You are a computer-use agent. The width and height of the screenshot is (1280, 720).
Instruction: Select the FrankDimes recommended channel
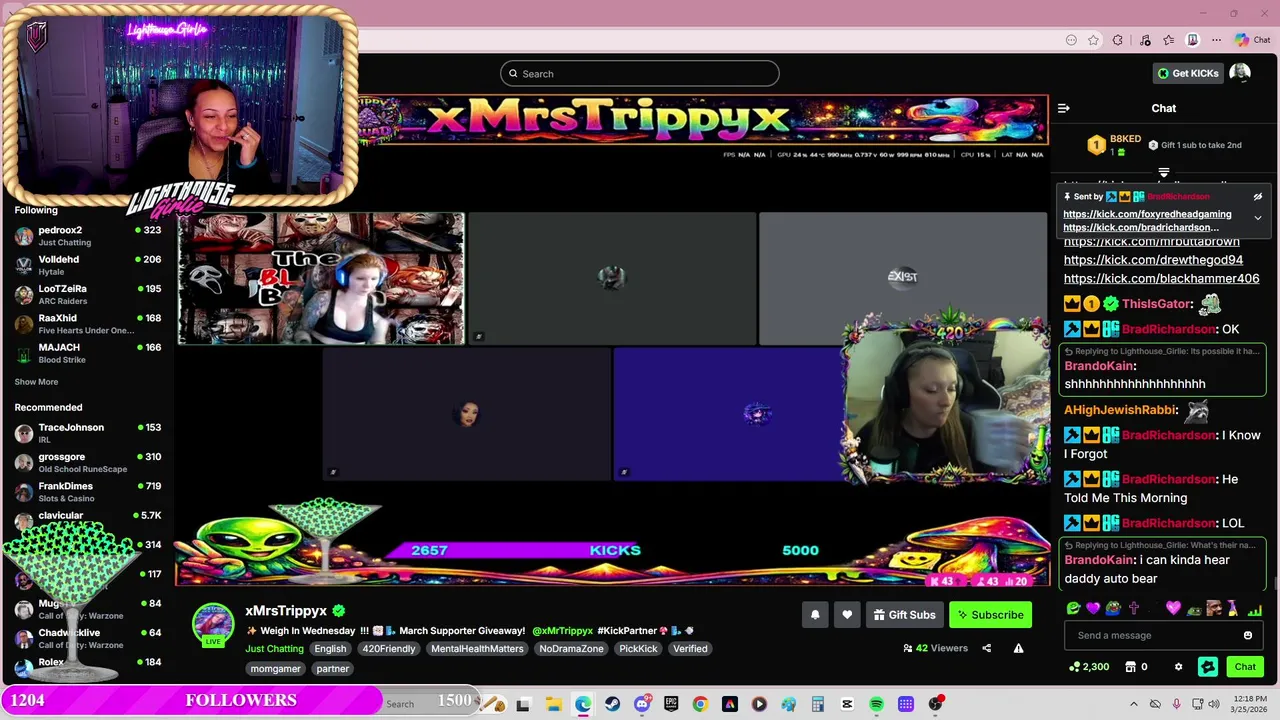tap(88, 492)
